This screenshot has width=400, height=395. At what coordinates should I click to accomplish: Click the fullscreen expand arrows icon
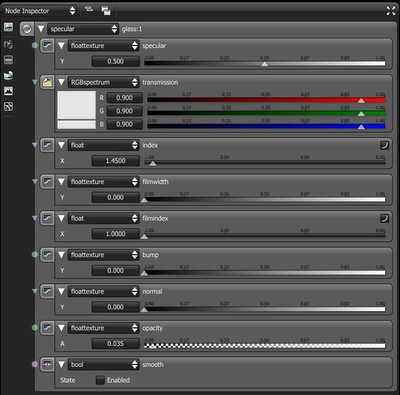(x=391, y=11)
